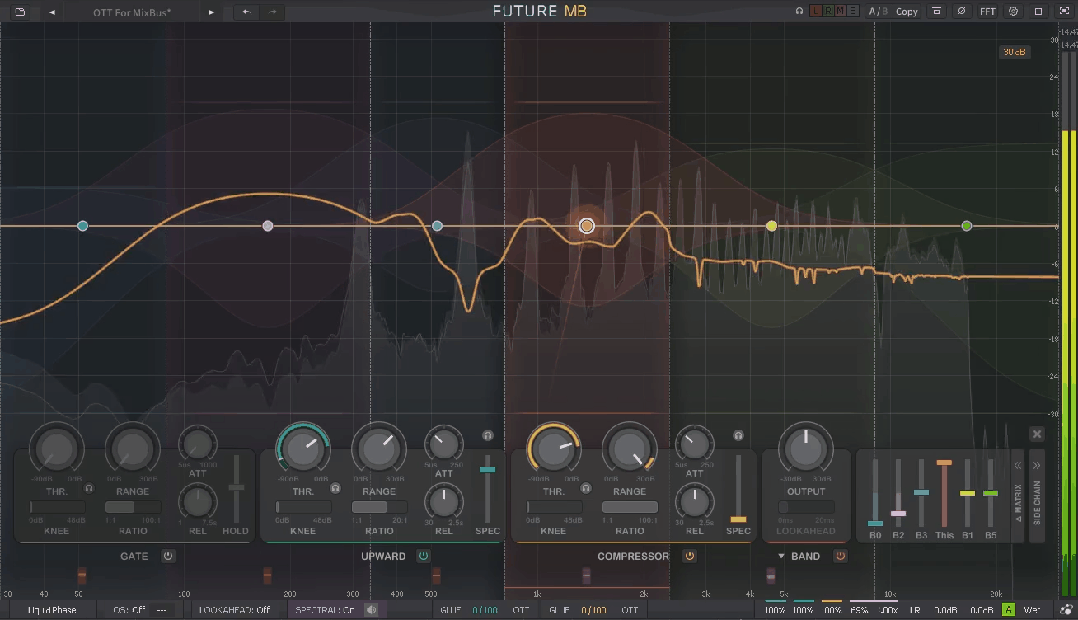Click the B0 matrix fader
The image size is (1078, 620).
point(875,494)
